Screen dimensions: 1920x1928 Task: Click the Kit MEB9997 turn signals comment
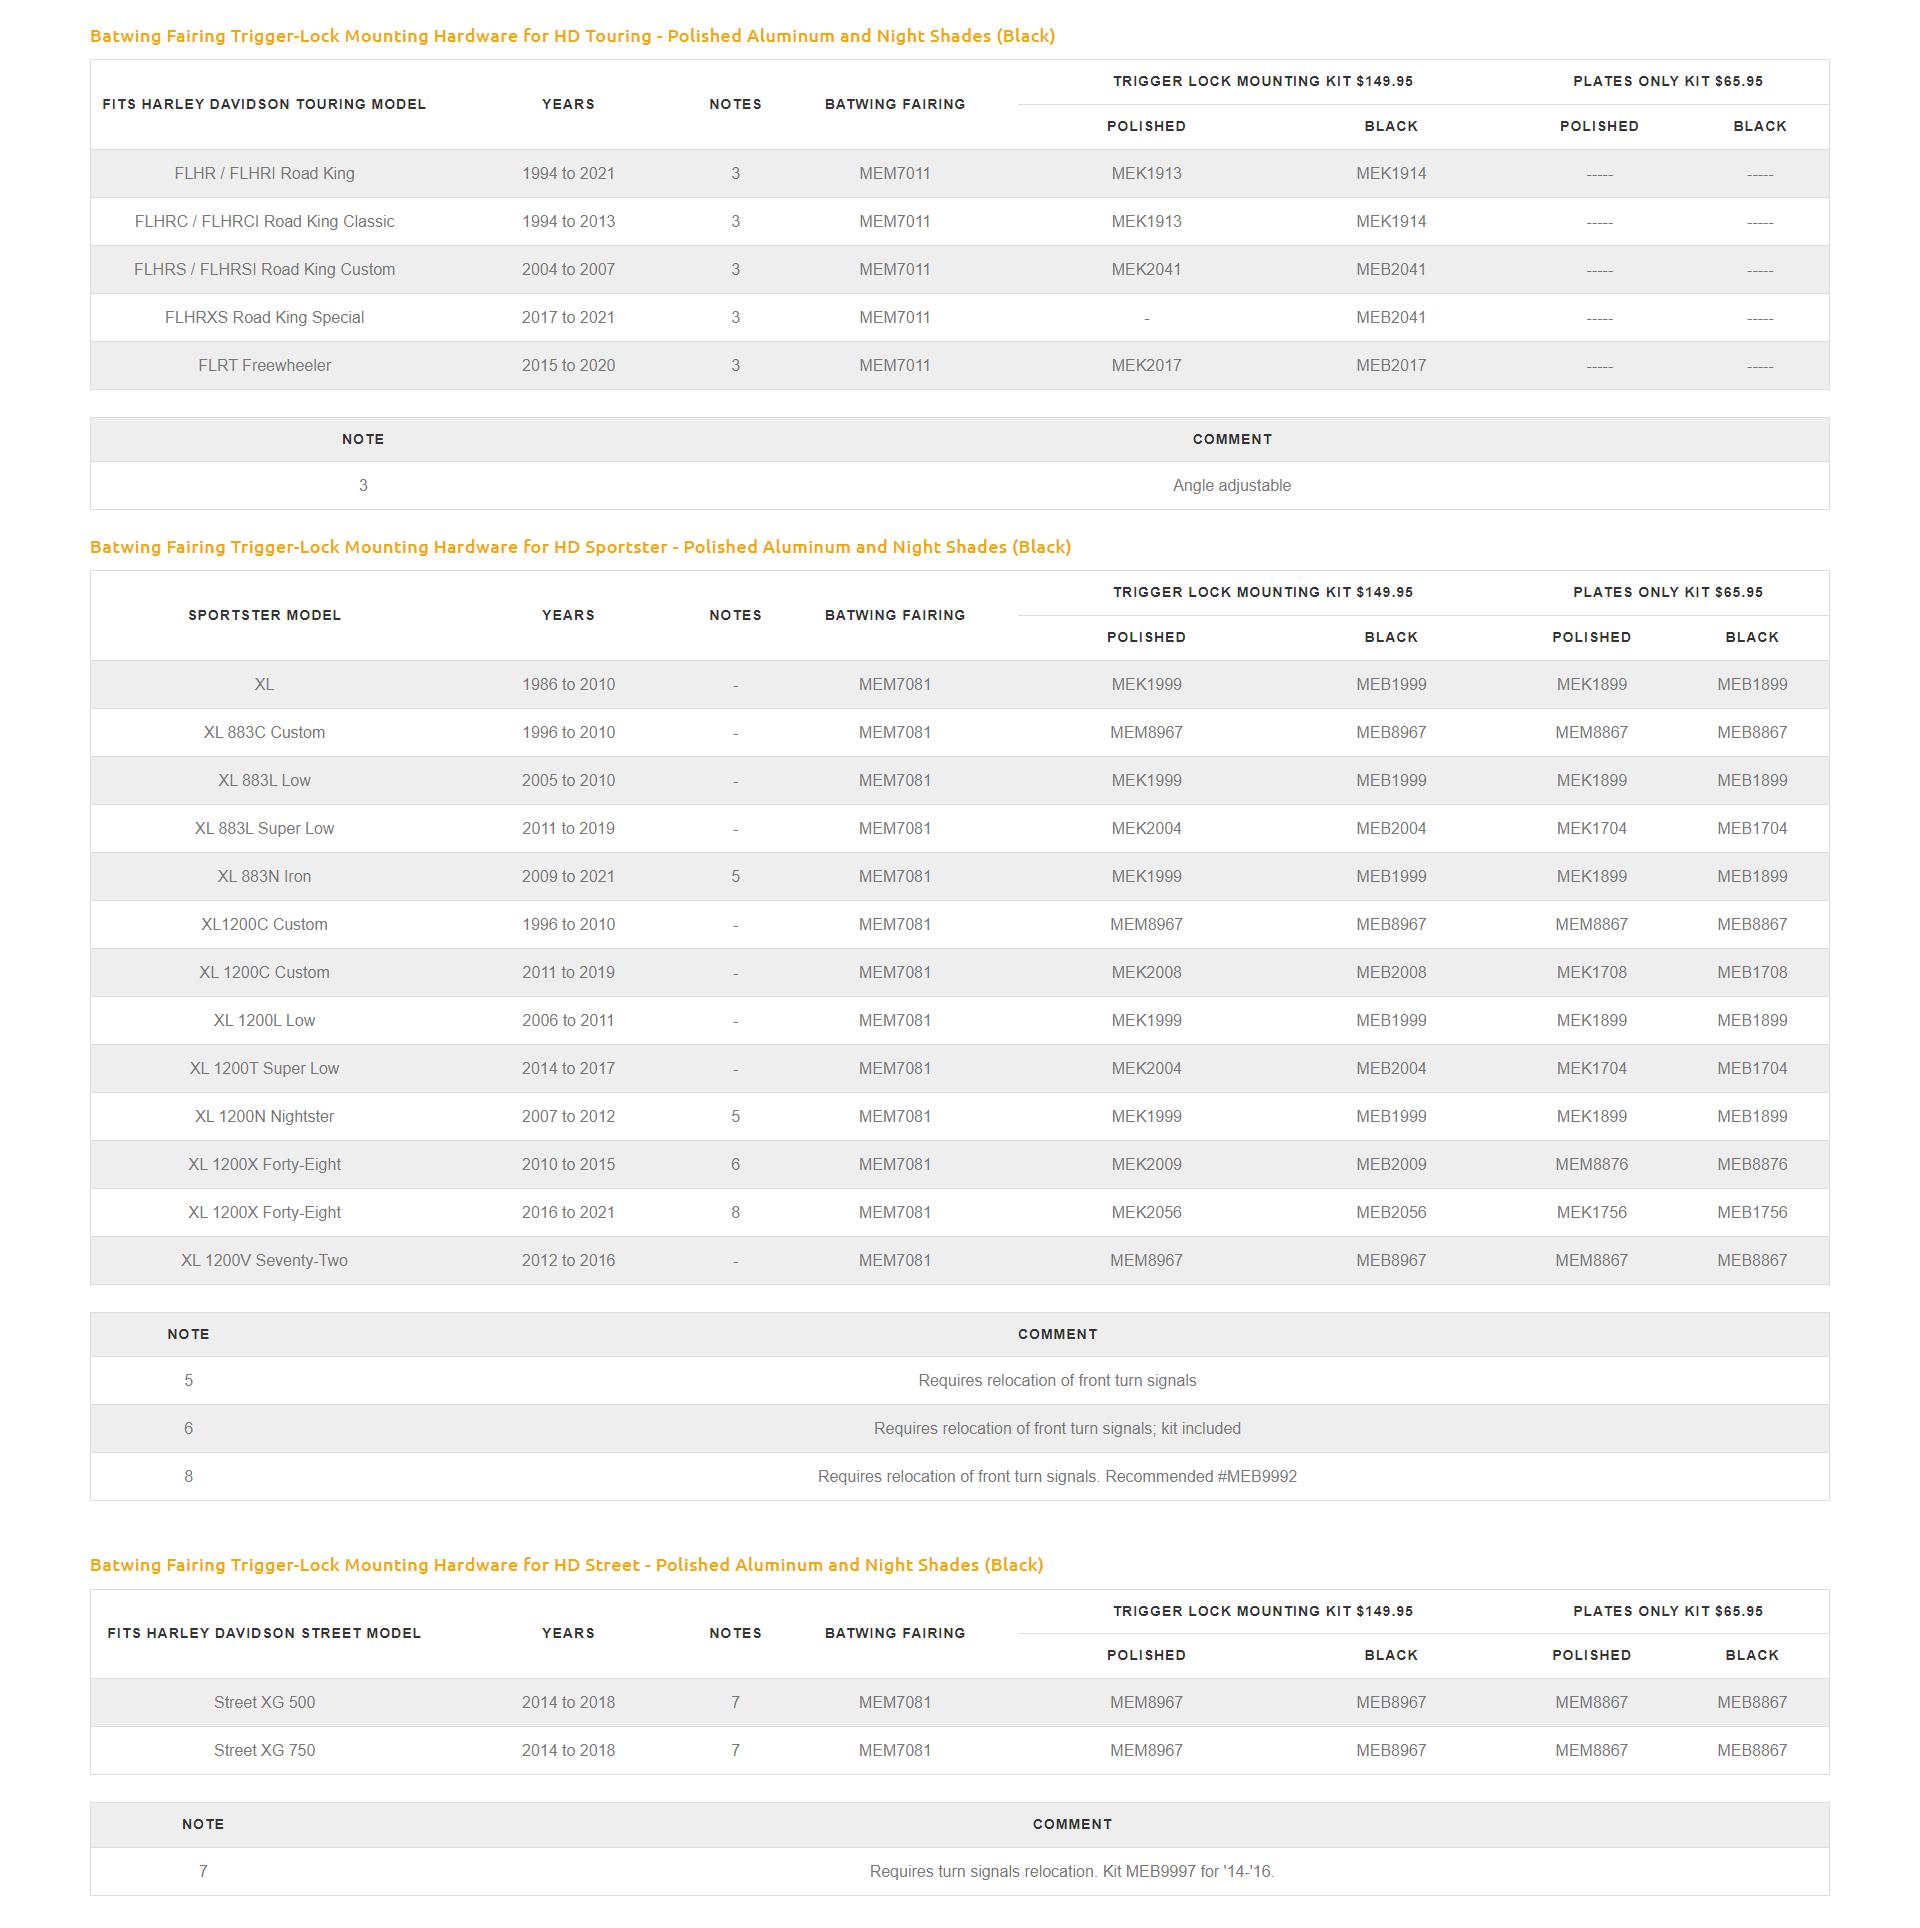(x=1071, y=1872)
